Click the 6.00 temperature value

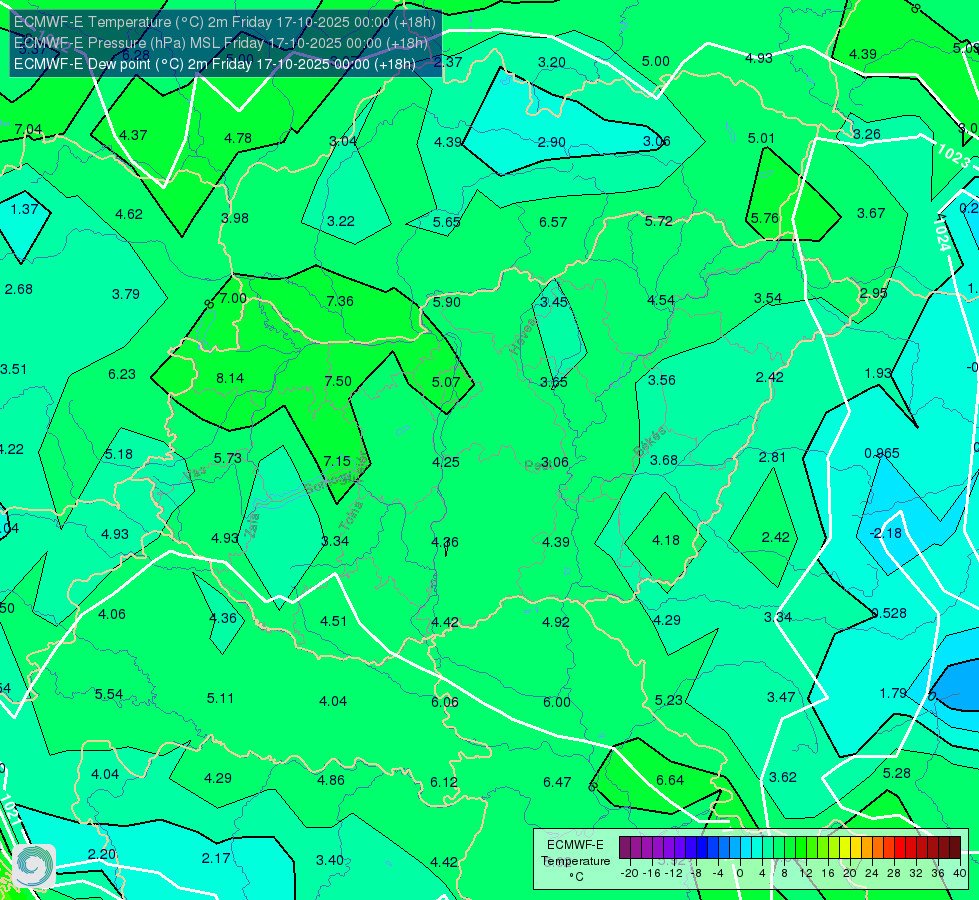pyautogui.click(x=556, y=702)
